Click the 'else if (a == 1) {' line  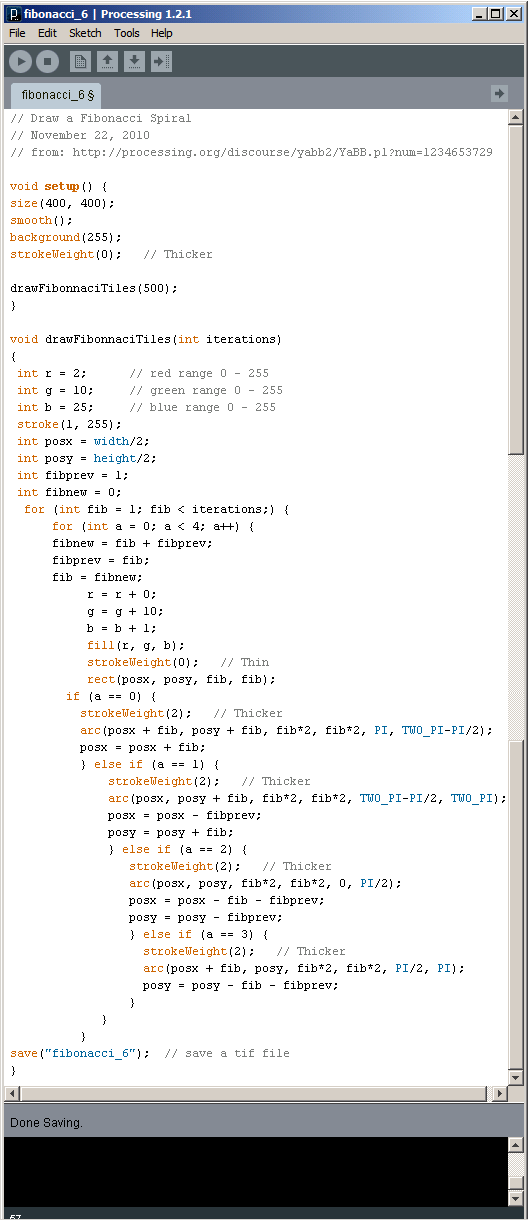(x=154, y=764)
